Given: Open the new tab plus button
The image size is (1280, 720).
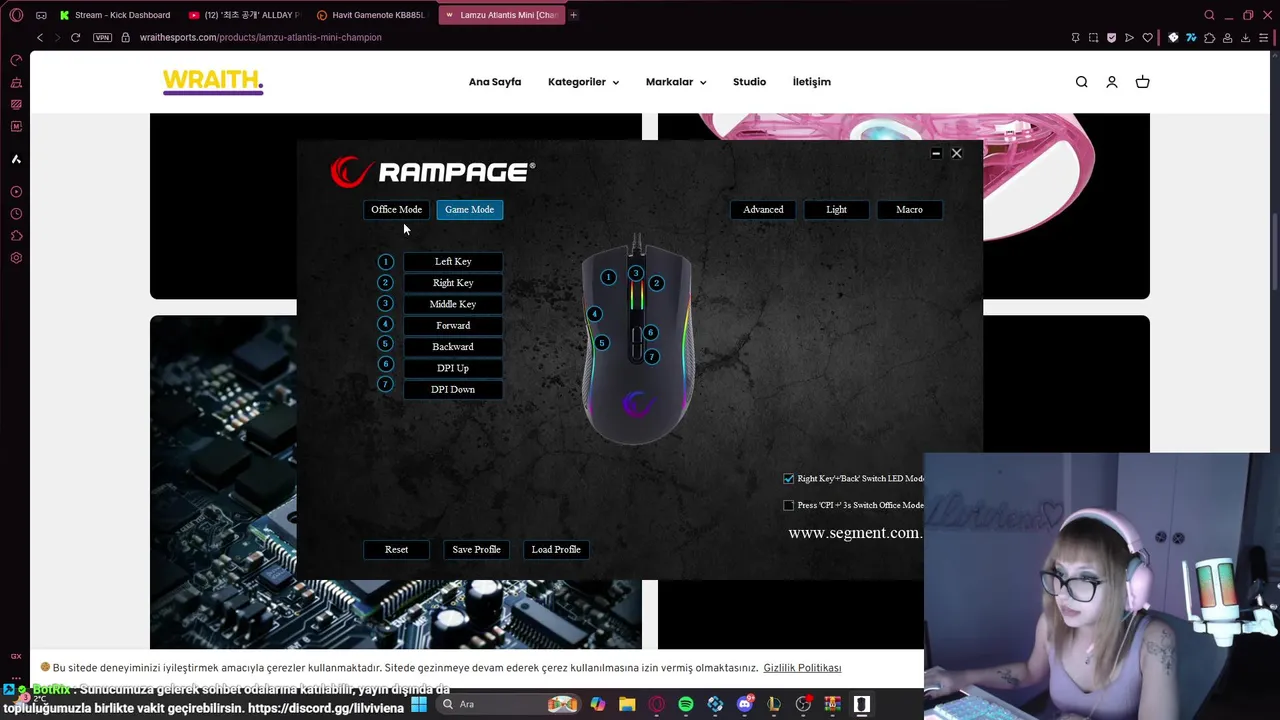Looking at the screenshot, I should point(573,15).
